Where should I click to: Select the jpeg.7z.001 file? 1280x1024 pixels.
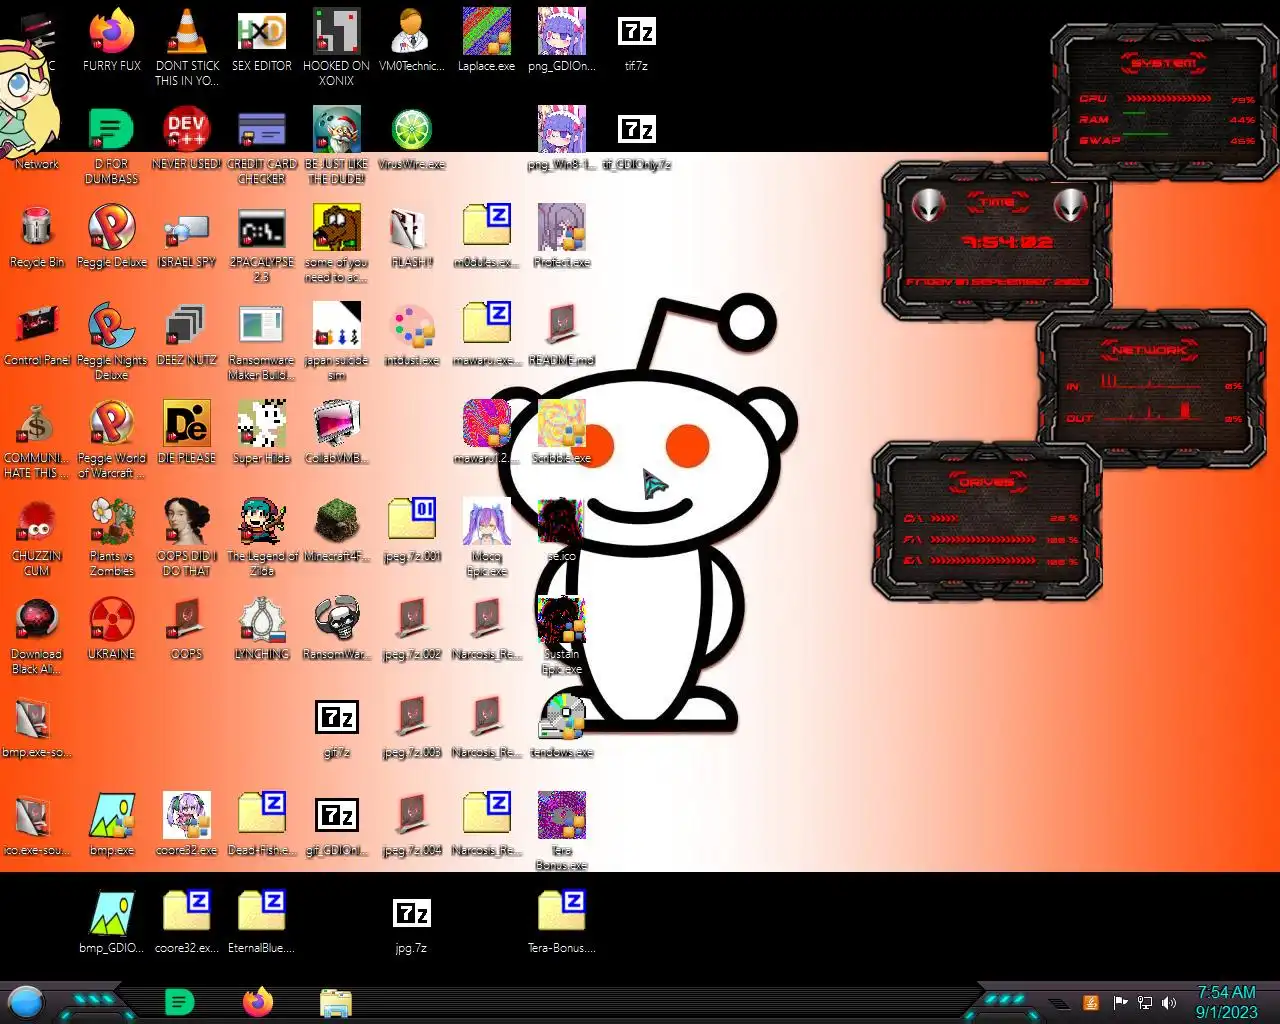(x=412, y=529)
